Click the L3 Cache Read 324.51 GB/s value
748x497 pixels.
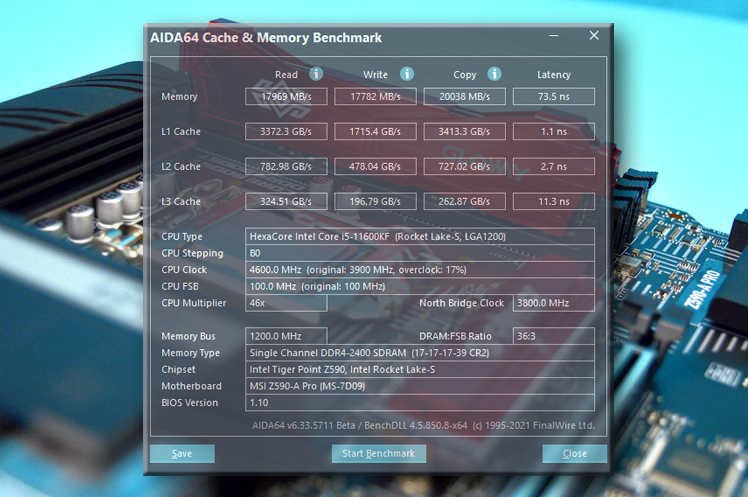[286, 201]
